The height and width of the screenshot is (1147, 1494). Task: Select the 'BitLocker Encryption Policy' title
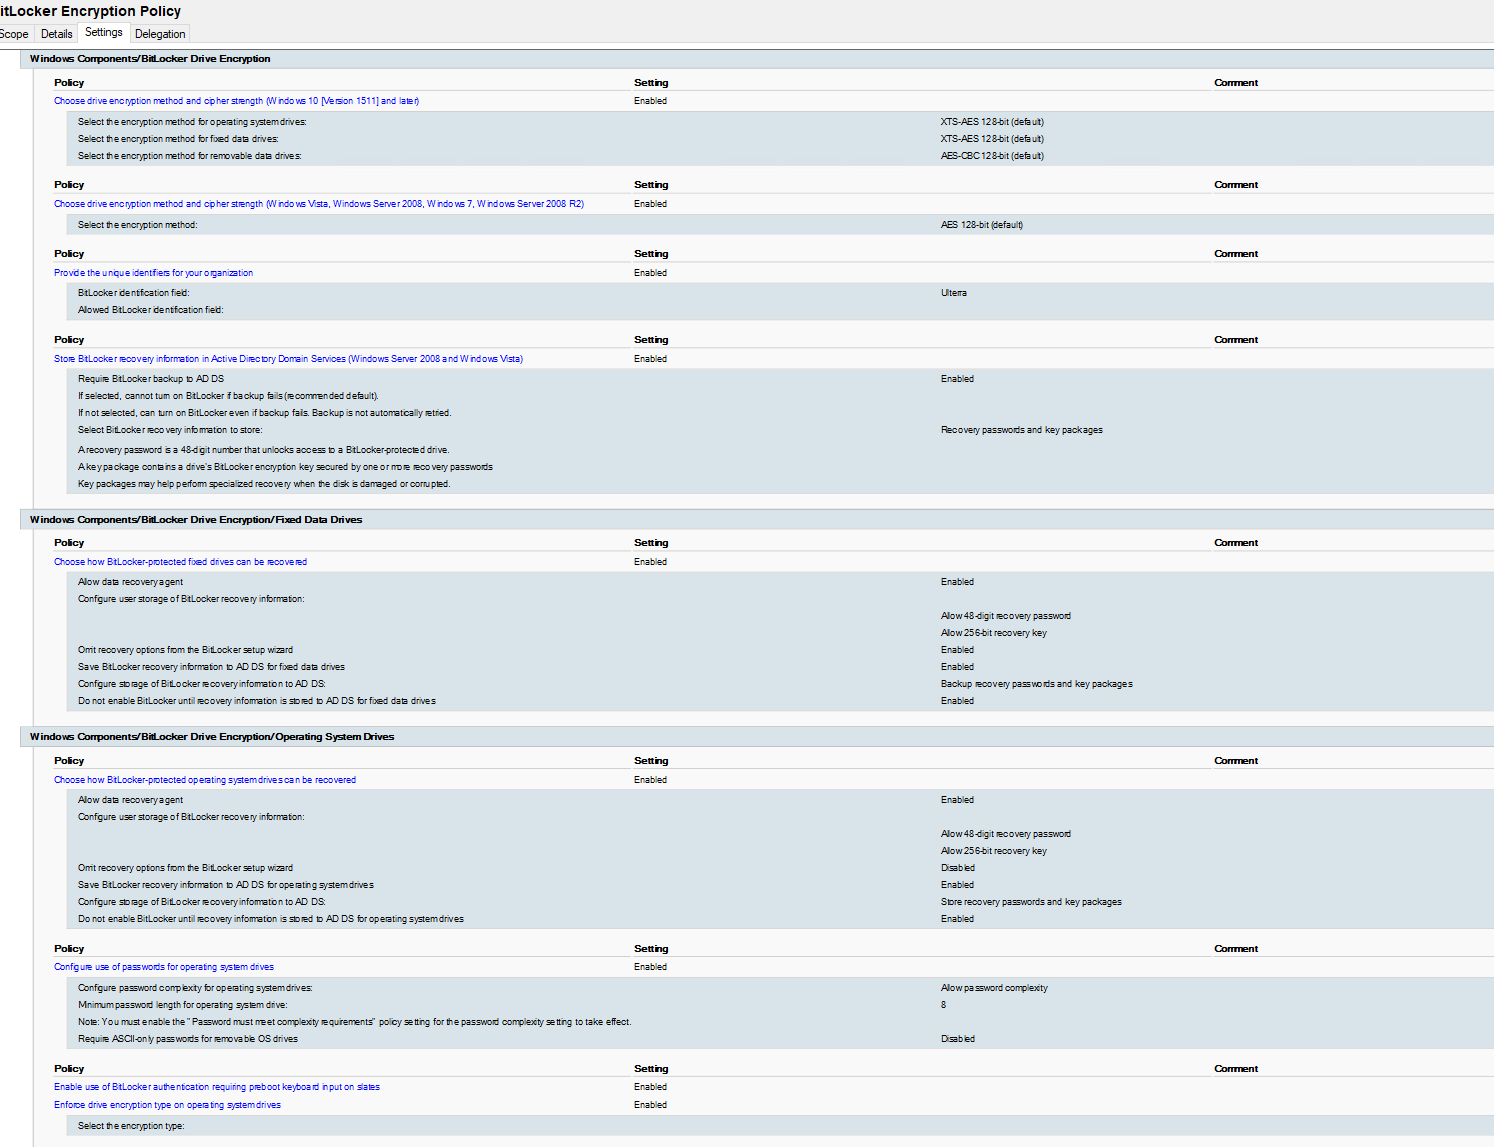[x=90, y=11]
